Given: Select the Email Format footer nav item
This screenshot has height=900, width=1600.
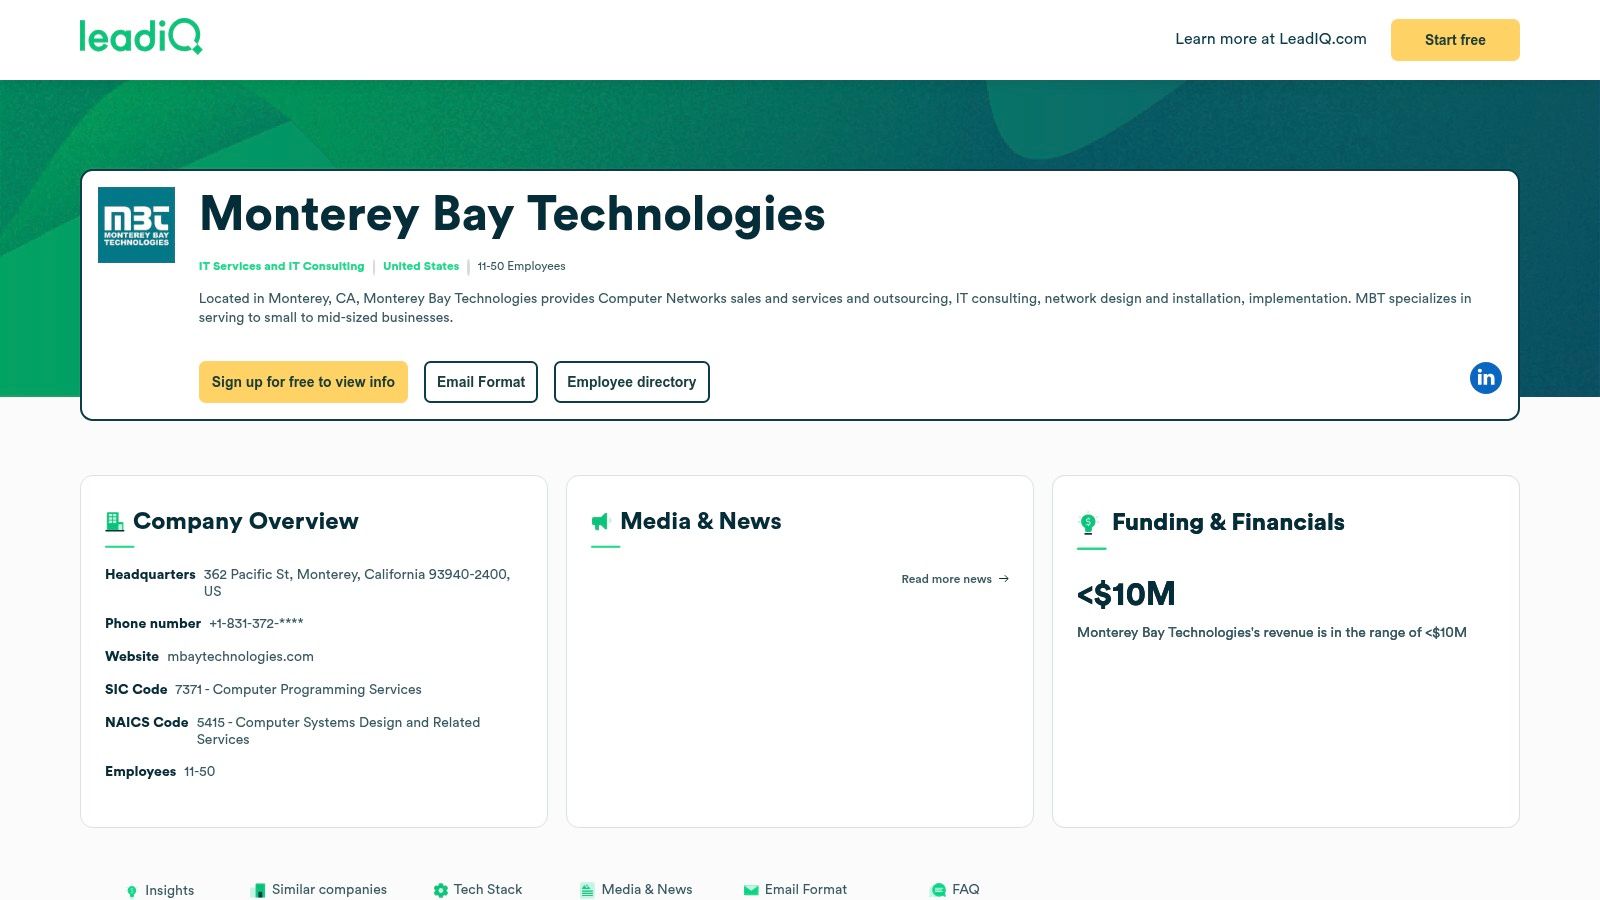Looking at the screenshot, I should click(x=806, y=889).
